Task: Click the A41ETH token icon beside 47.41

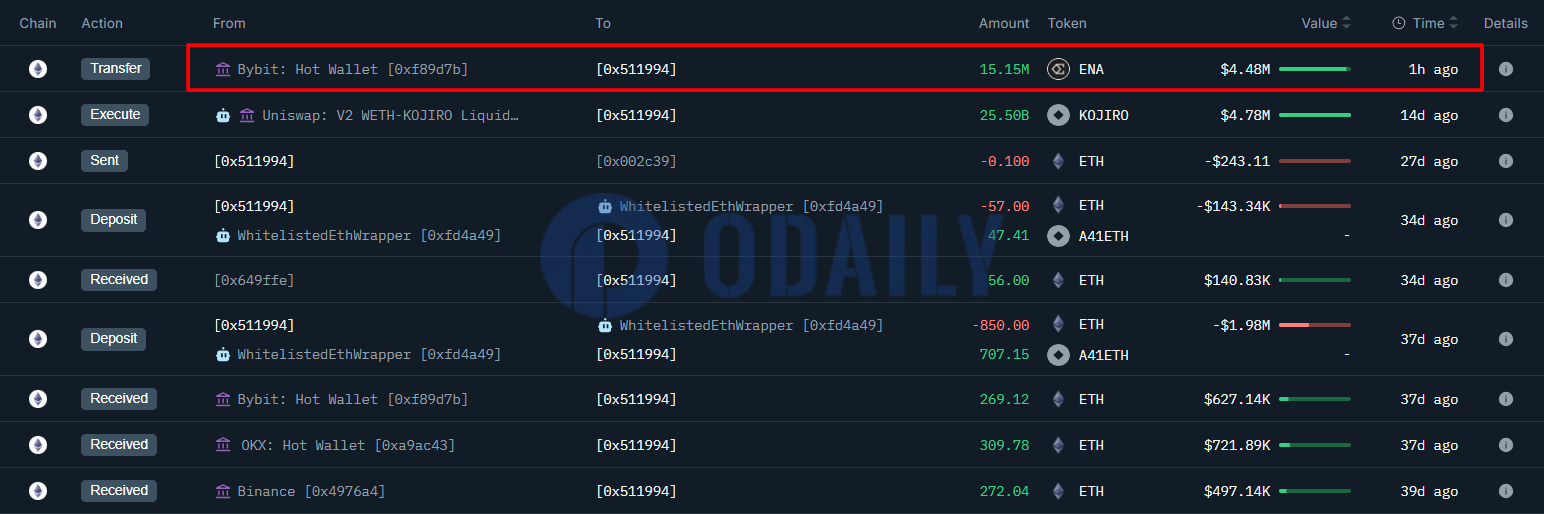Action: pos(1058,236)
